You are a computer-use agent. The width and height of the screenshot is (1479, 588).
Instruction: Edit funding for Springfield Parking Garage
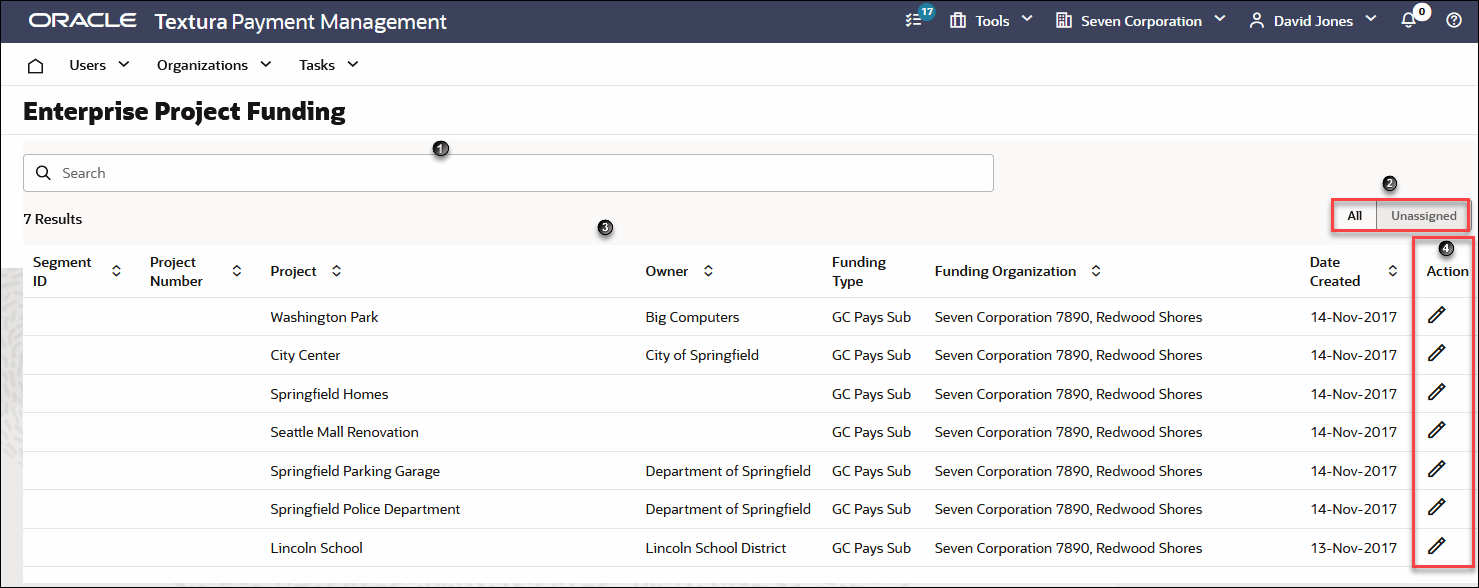1437,469
